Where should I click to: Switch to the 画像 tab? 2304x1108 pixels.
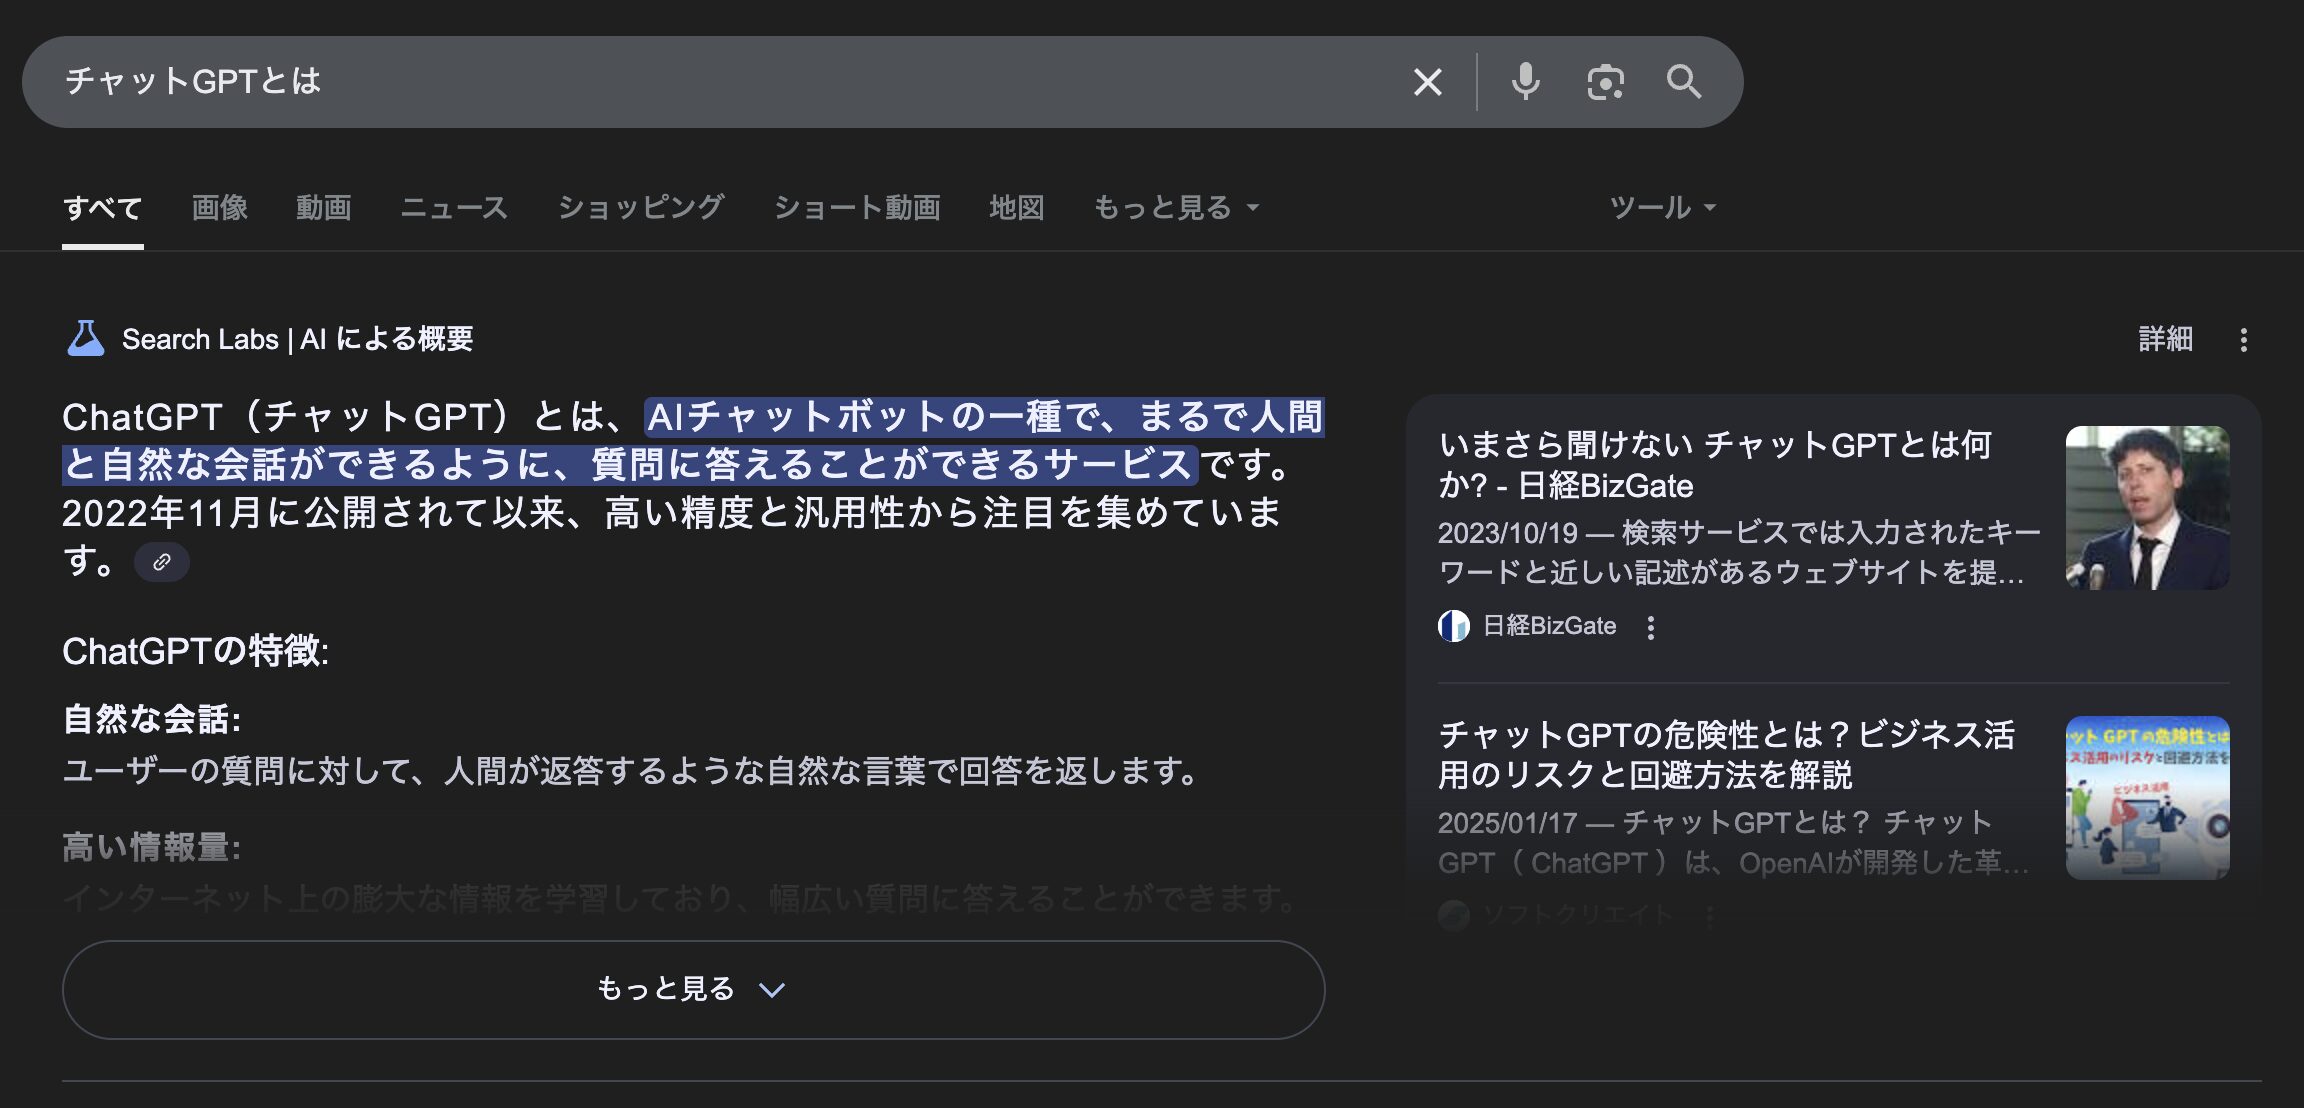point(220,207)
